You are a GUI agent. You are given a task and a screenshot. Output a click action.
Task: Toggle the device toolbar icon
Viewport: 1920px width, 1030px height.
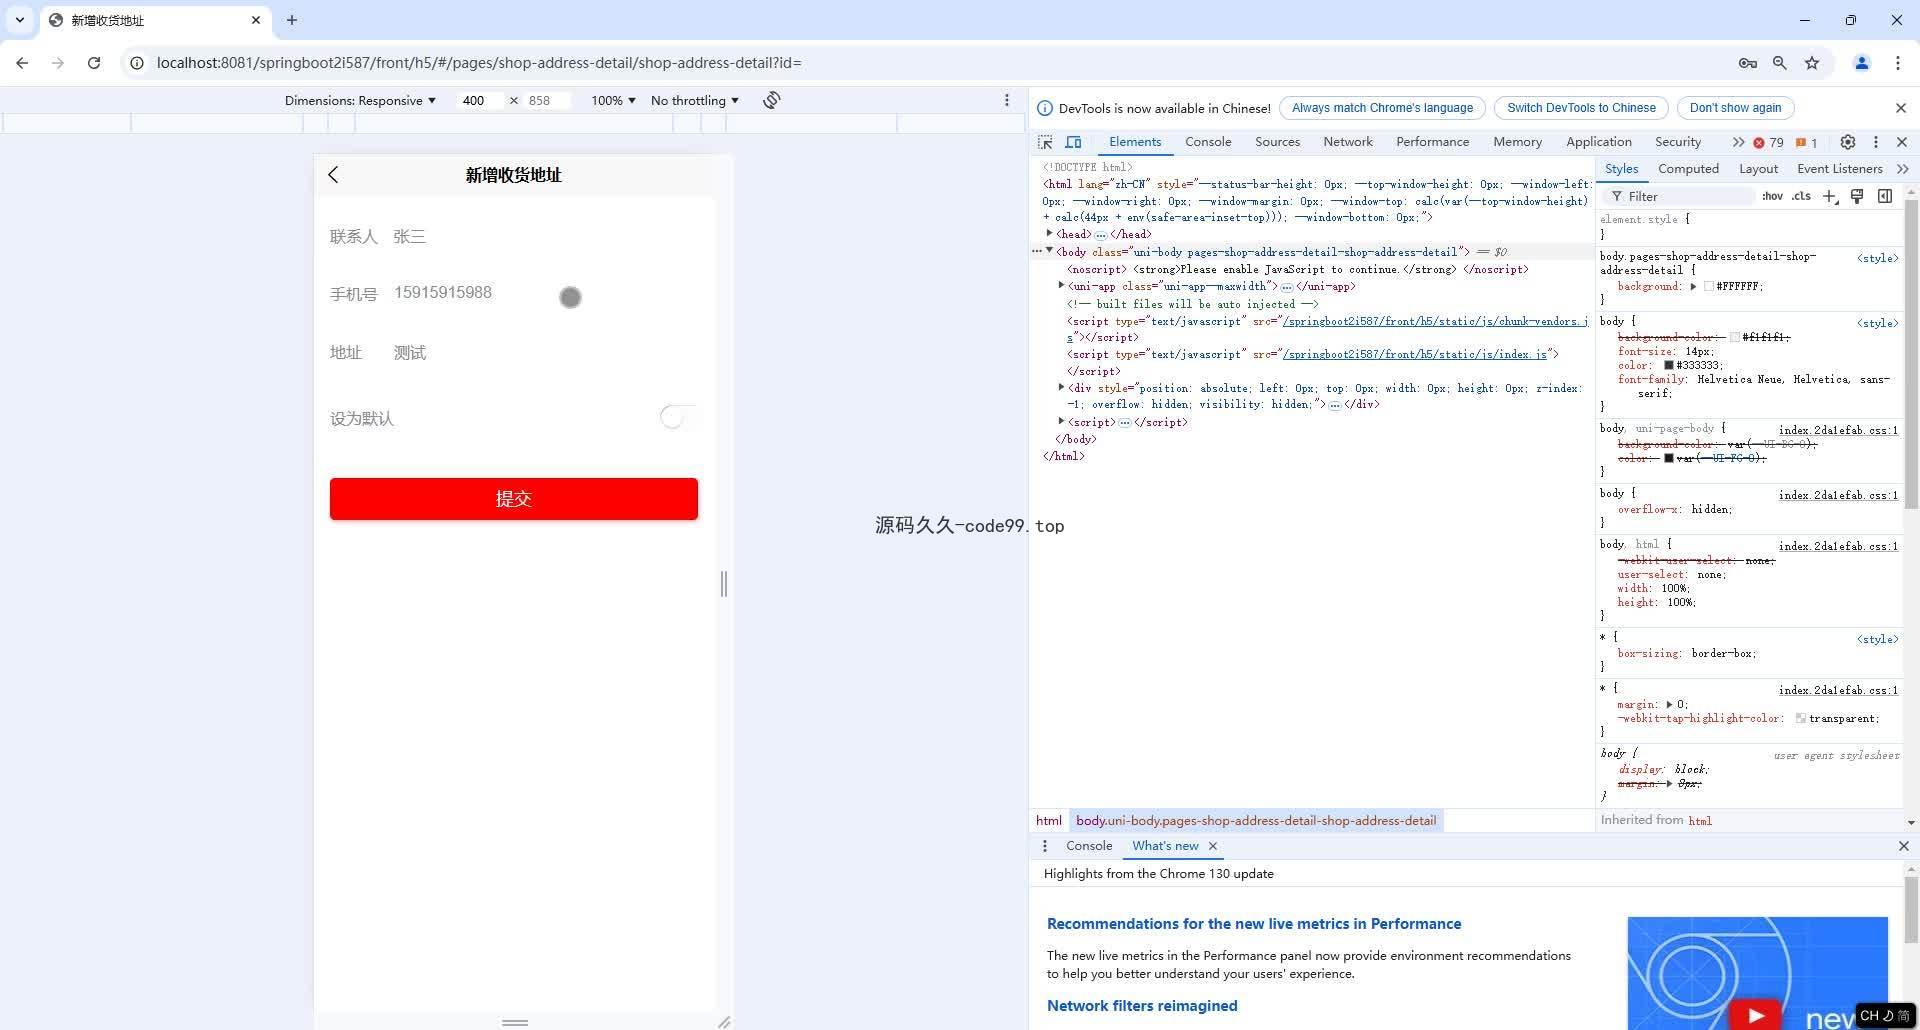pos(1073,142)
